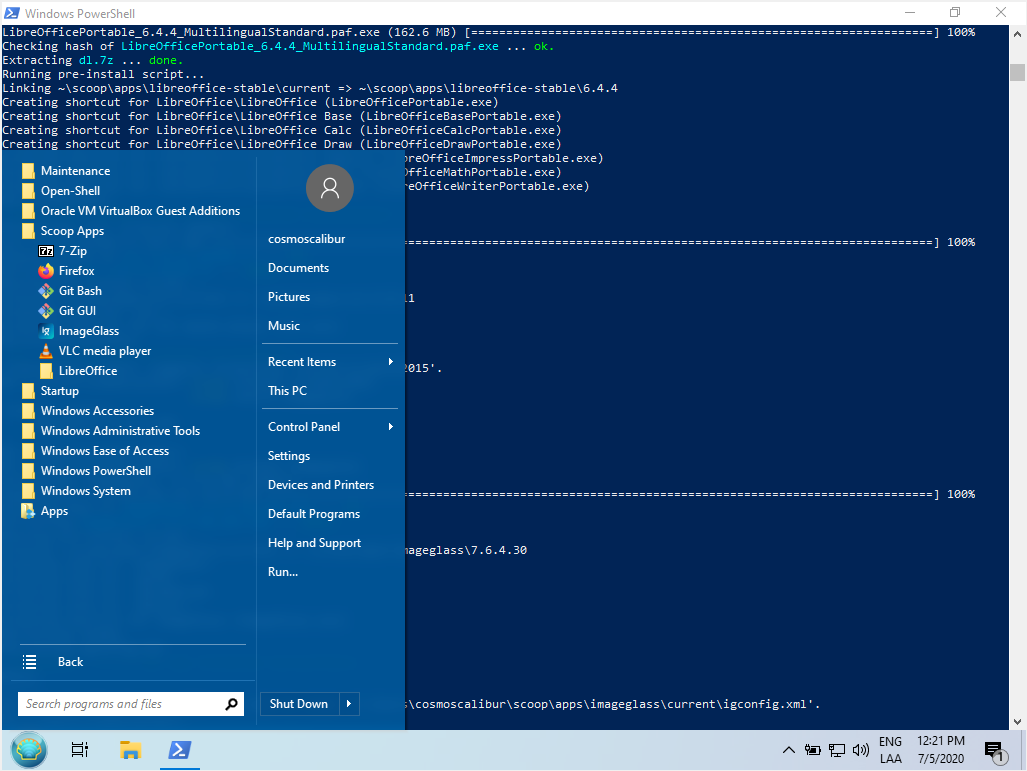The height and width of the screenshot is (771, 1027).
Task: Collapse the Scoop Apps folder
Action: pyautogui.click(x=72, y=231)
